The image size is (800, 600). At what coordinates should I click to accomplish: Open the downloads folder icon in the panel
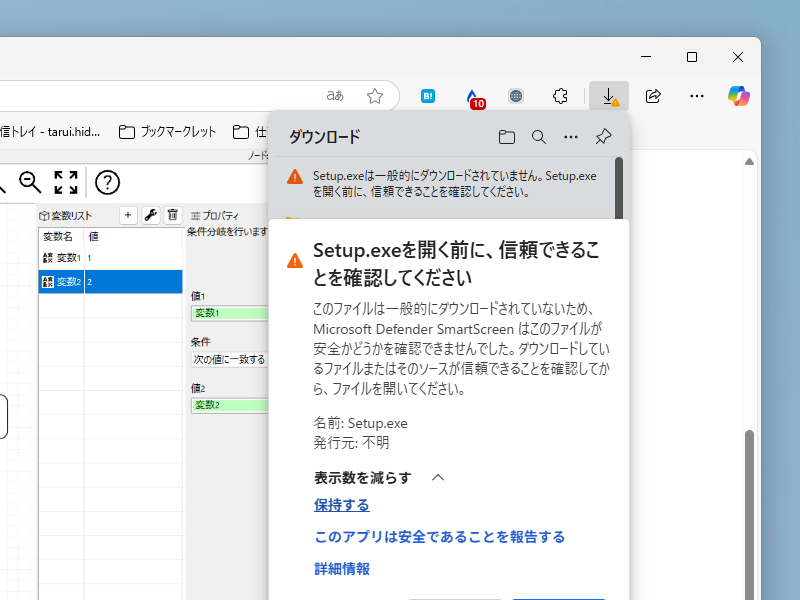[x=506, y=137]
